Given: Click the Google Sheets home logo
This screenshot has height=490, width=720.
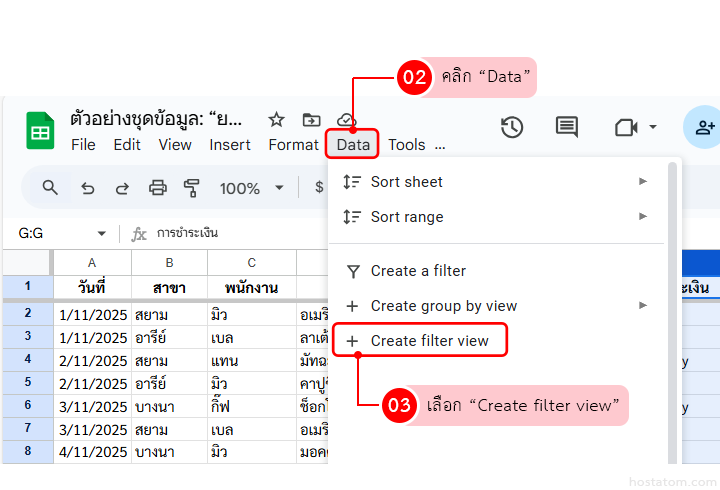Looking at the screenshot, I should click(x=41, y=131).
